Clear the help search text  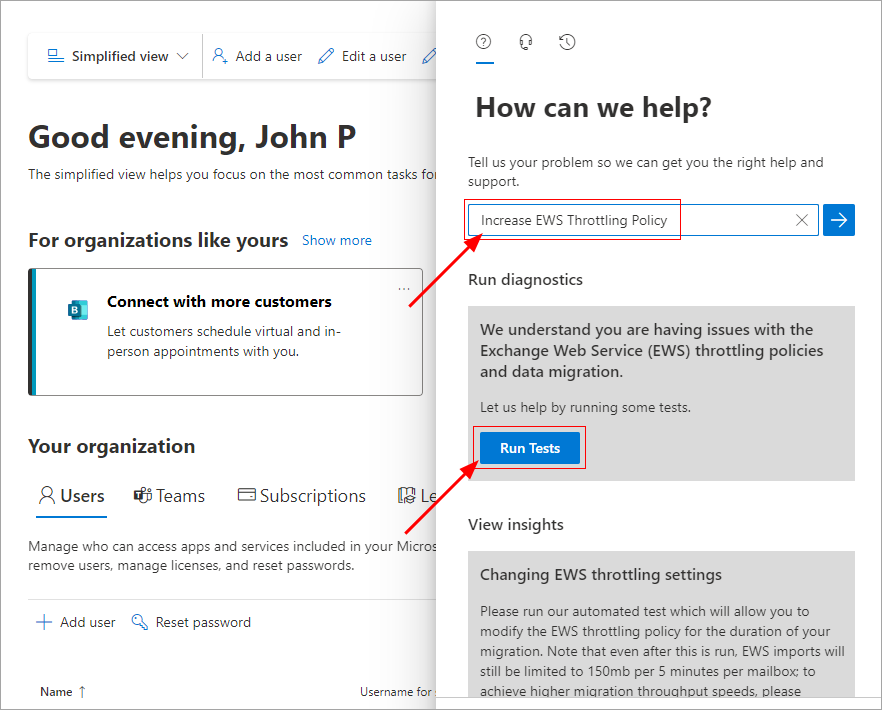click(x=802, y=220)
